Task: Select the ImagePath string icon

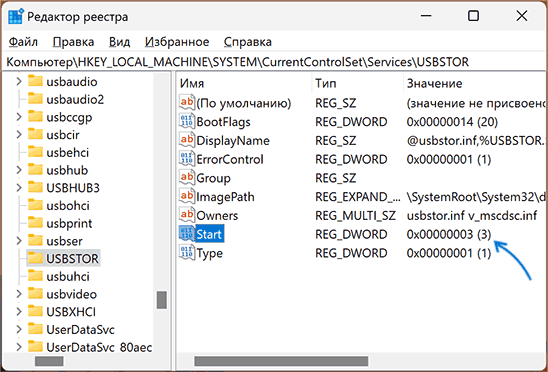Action: pyautogui.click(x=186, y=196)
